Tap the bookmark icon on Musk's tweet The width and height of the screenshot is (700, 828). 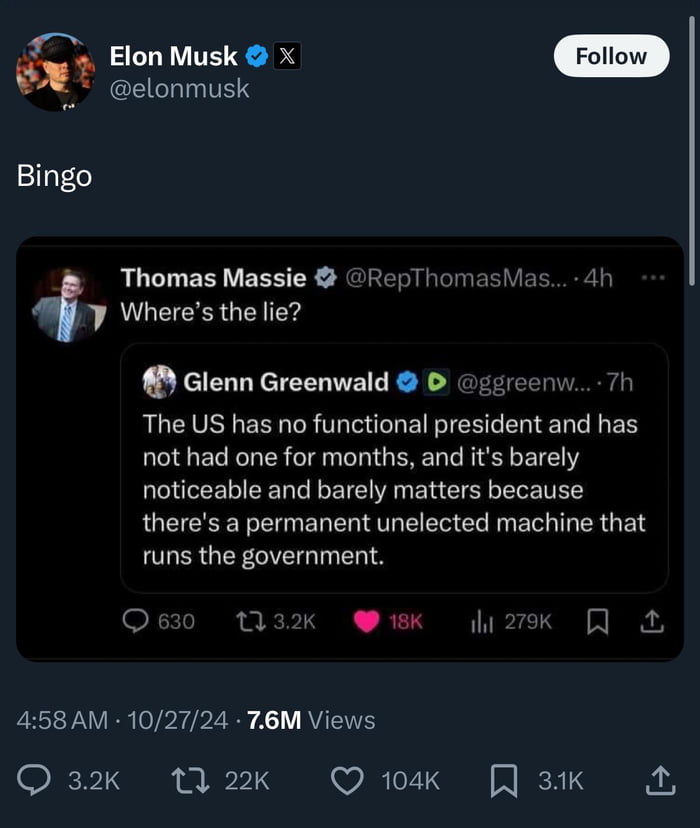(x=505, y=781)
